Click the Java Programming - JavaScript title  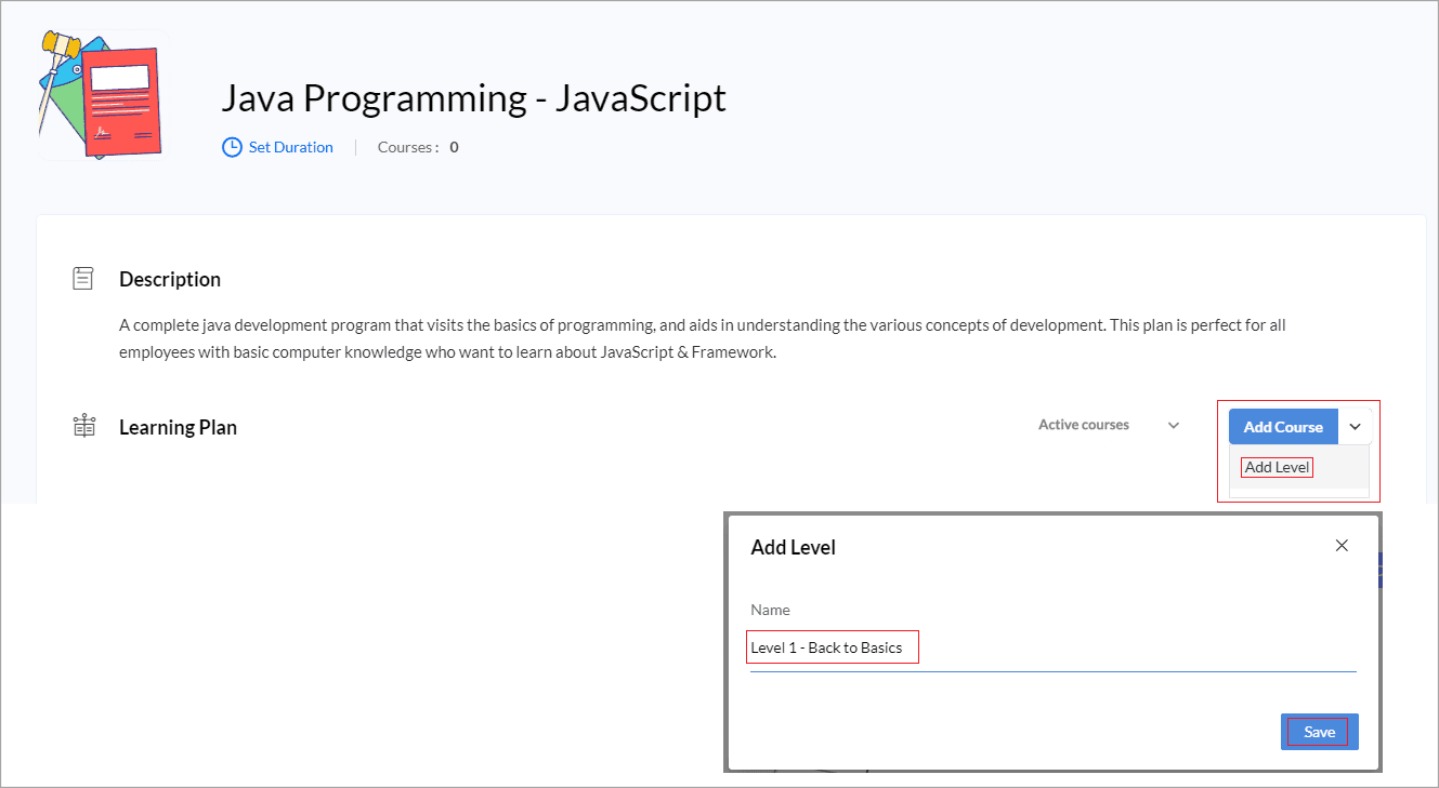click(473, 98)
